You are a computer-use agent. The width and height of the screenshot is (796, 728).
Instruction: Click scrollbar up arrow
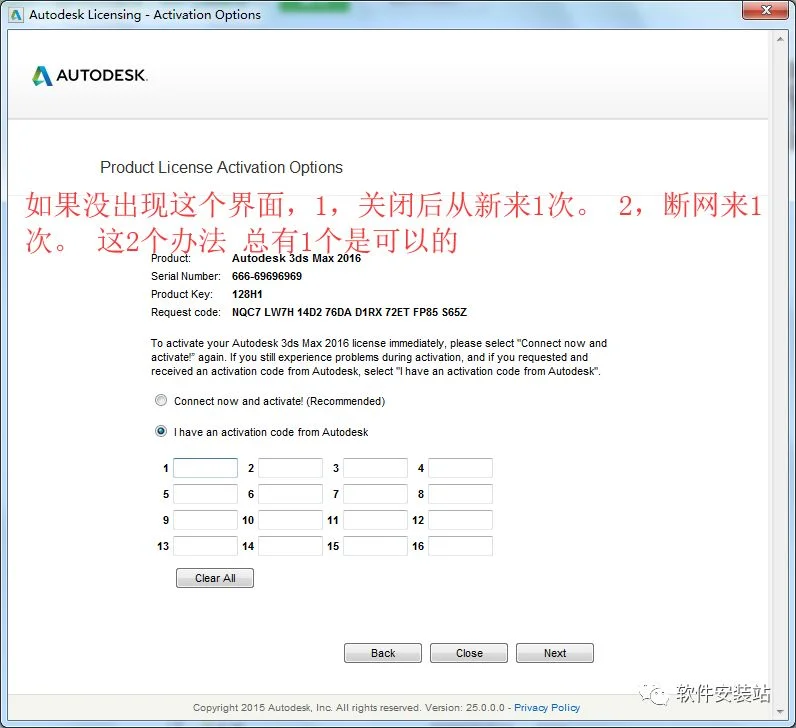(x=780, y=39)
